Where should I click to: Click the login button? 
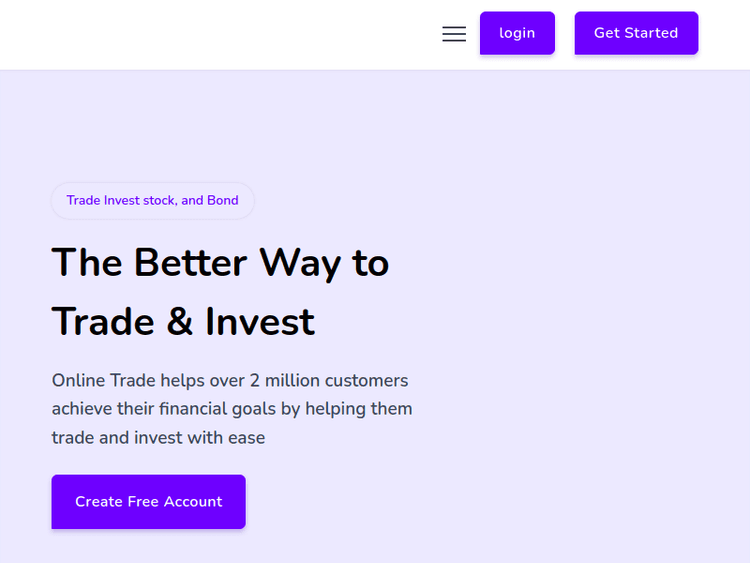pos(517,33)
